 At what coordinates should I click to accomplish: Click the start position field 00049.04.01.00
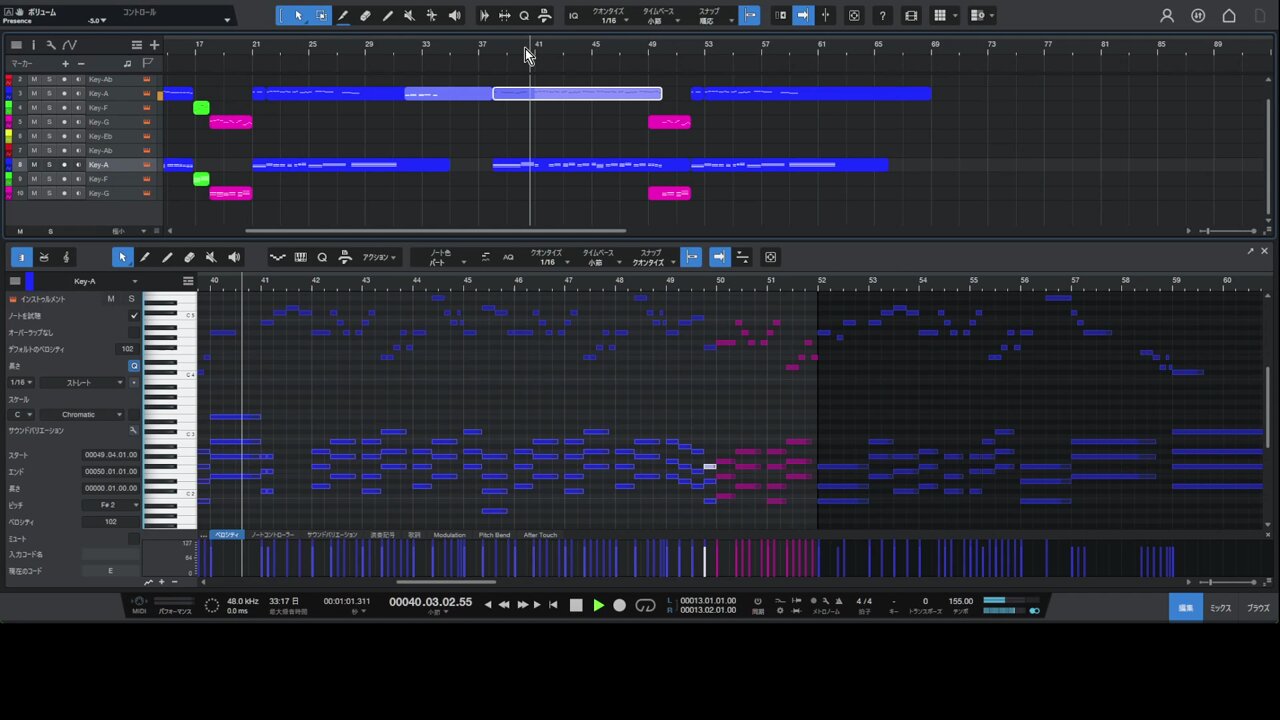point(111,455)
